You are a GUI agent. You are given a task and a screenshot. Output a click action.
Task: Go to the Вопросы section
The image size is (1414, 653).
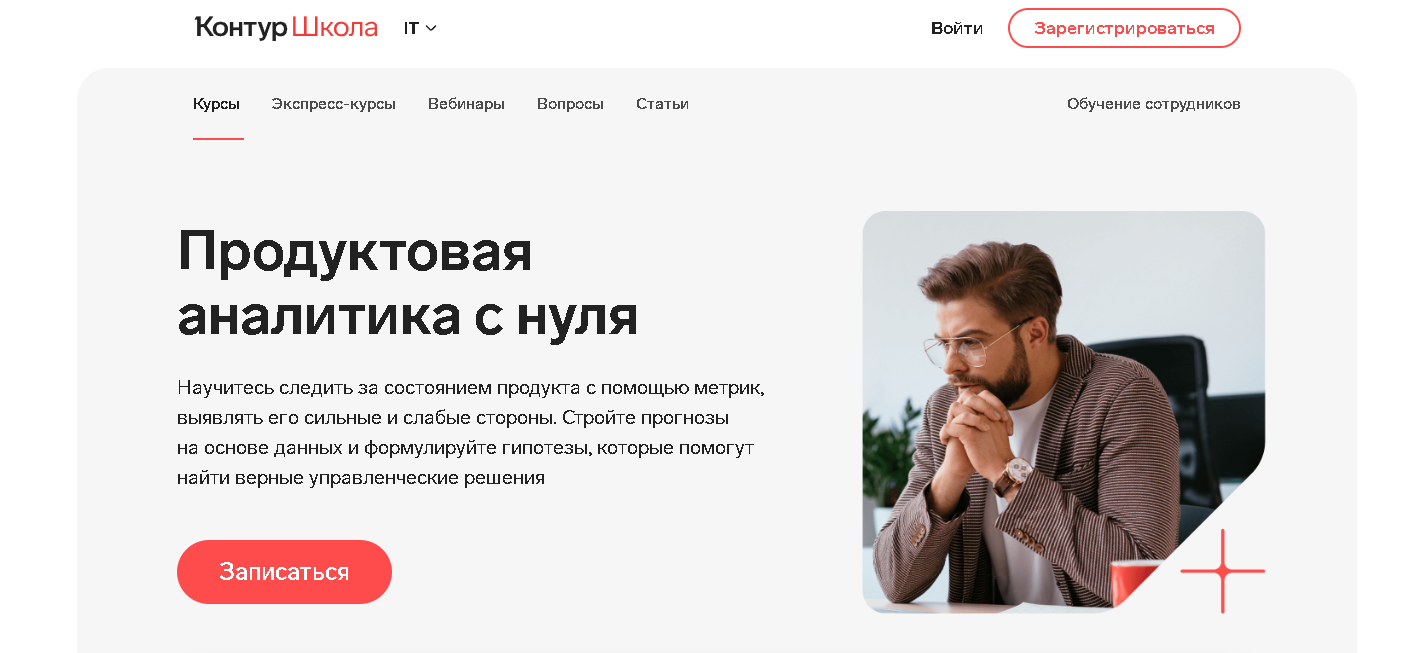[570, 104]
